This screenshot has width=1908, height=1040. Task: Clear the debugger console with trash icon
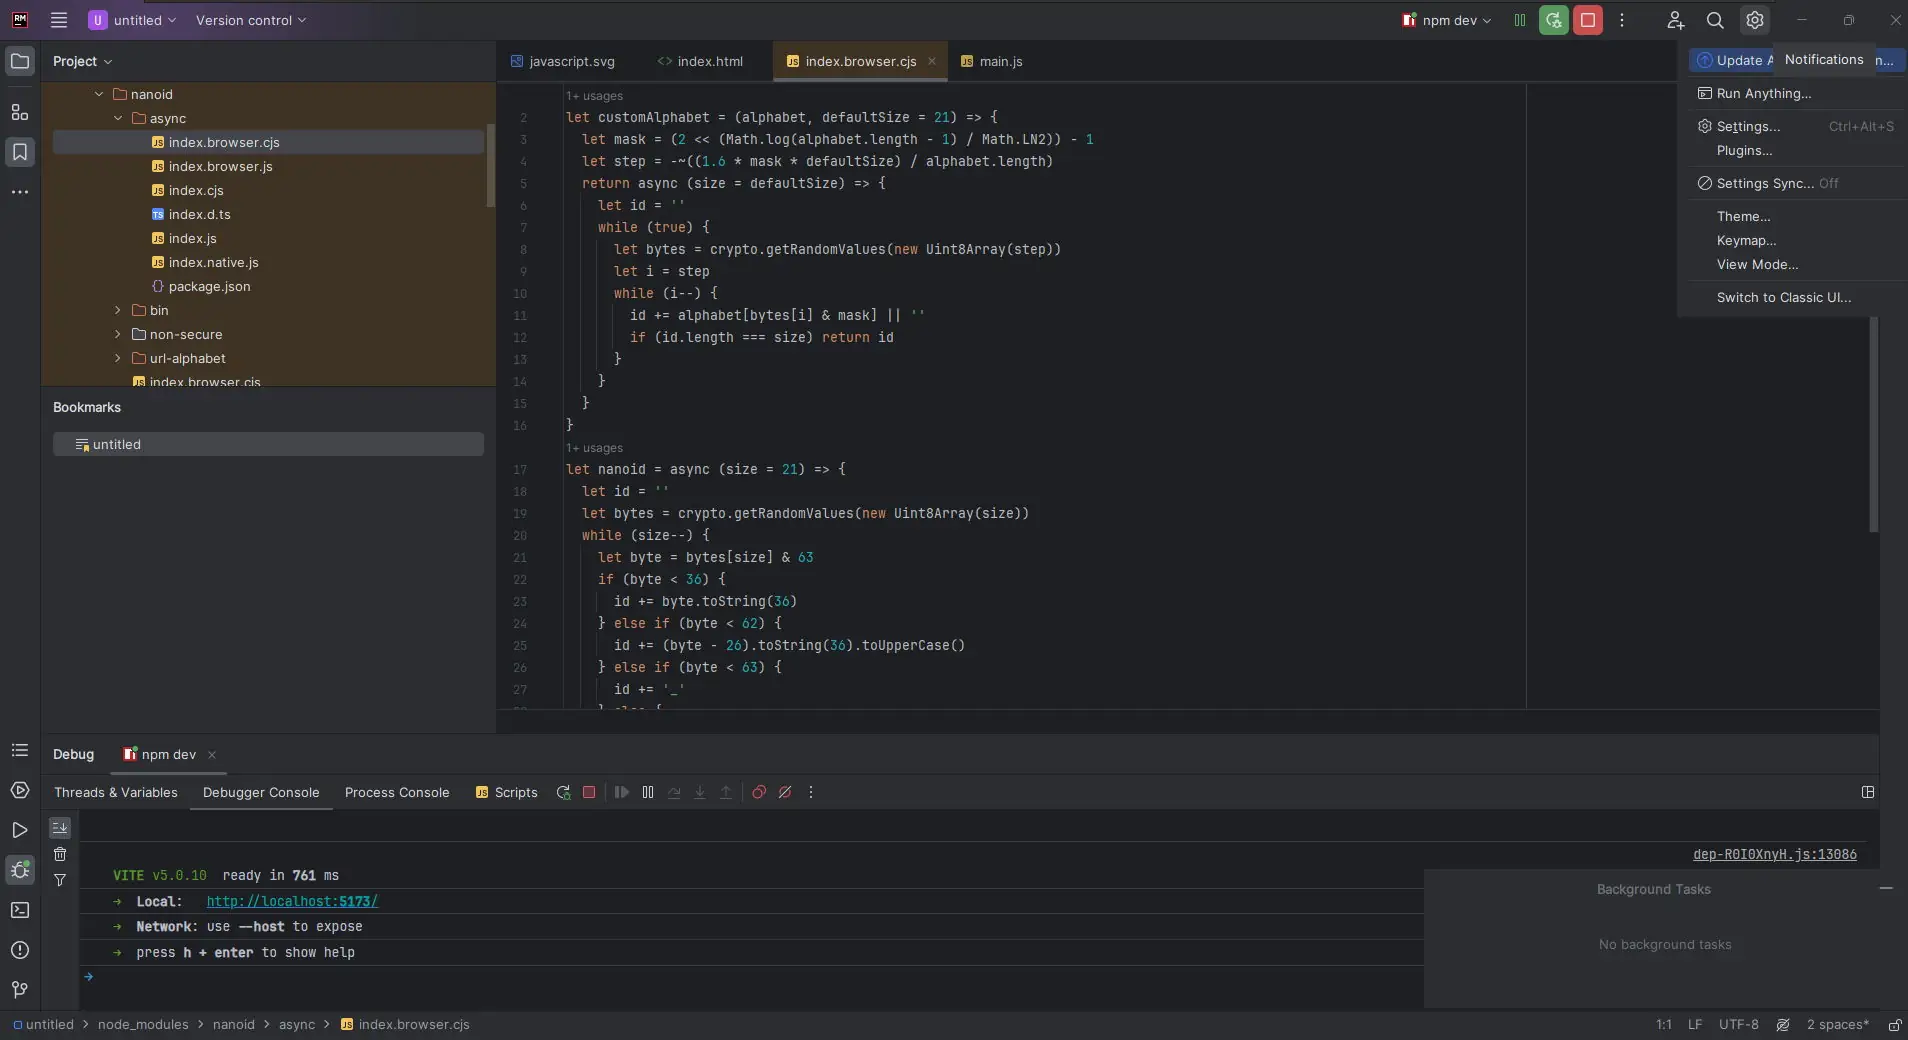60,854
